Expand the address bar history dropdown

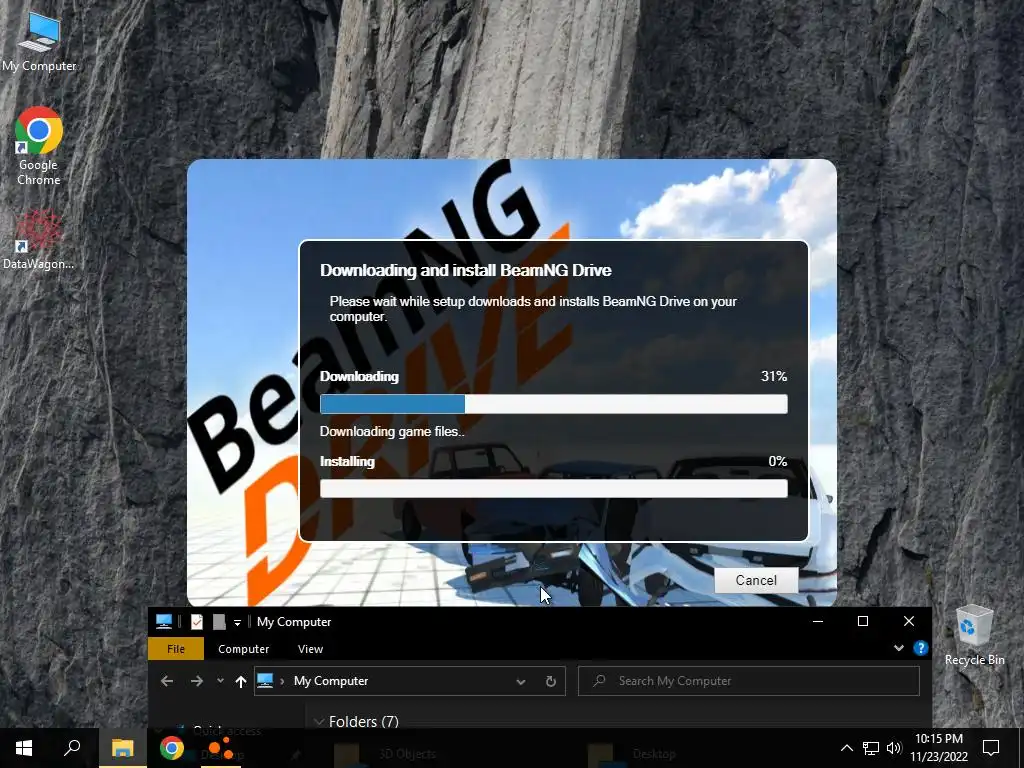tap(520, 681)
